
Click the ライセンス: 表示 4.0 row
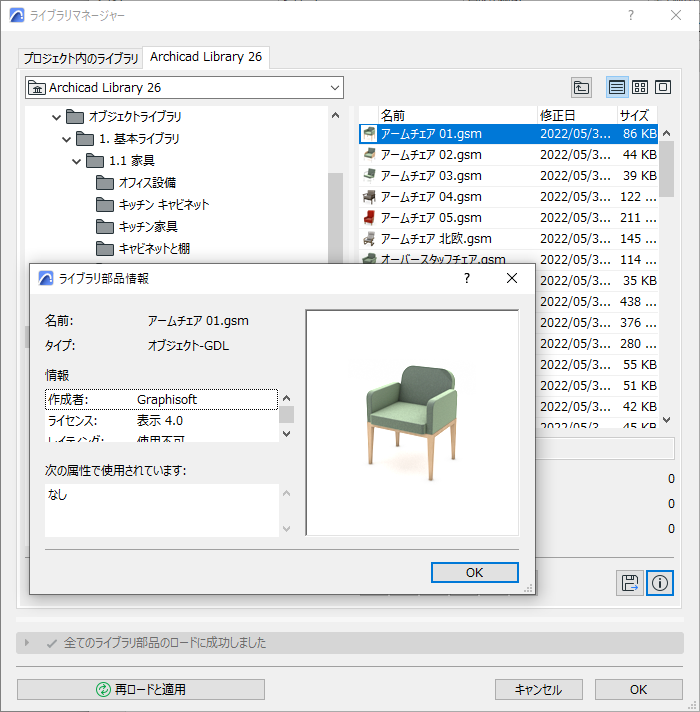(162, 420)
